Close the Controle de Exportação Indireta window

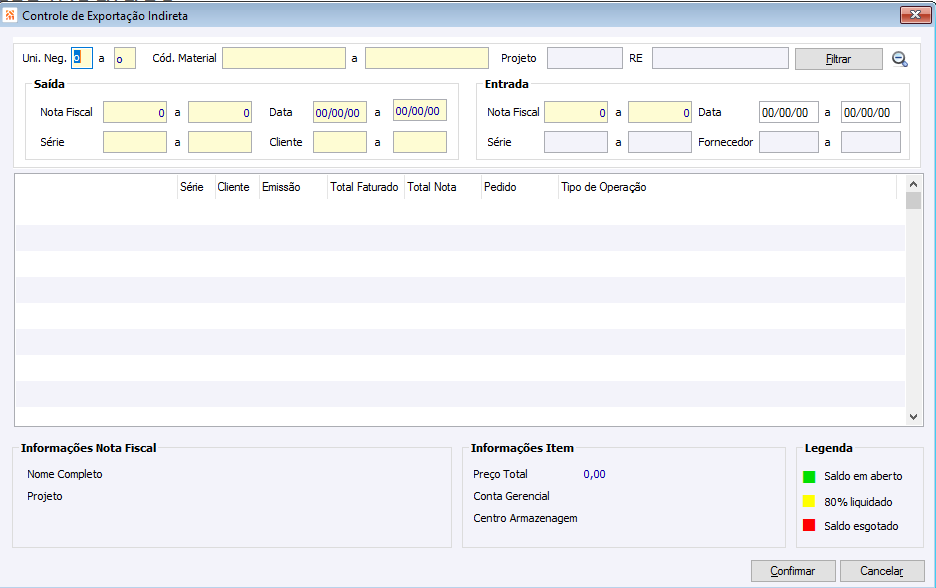pos(915,15)
